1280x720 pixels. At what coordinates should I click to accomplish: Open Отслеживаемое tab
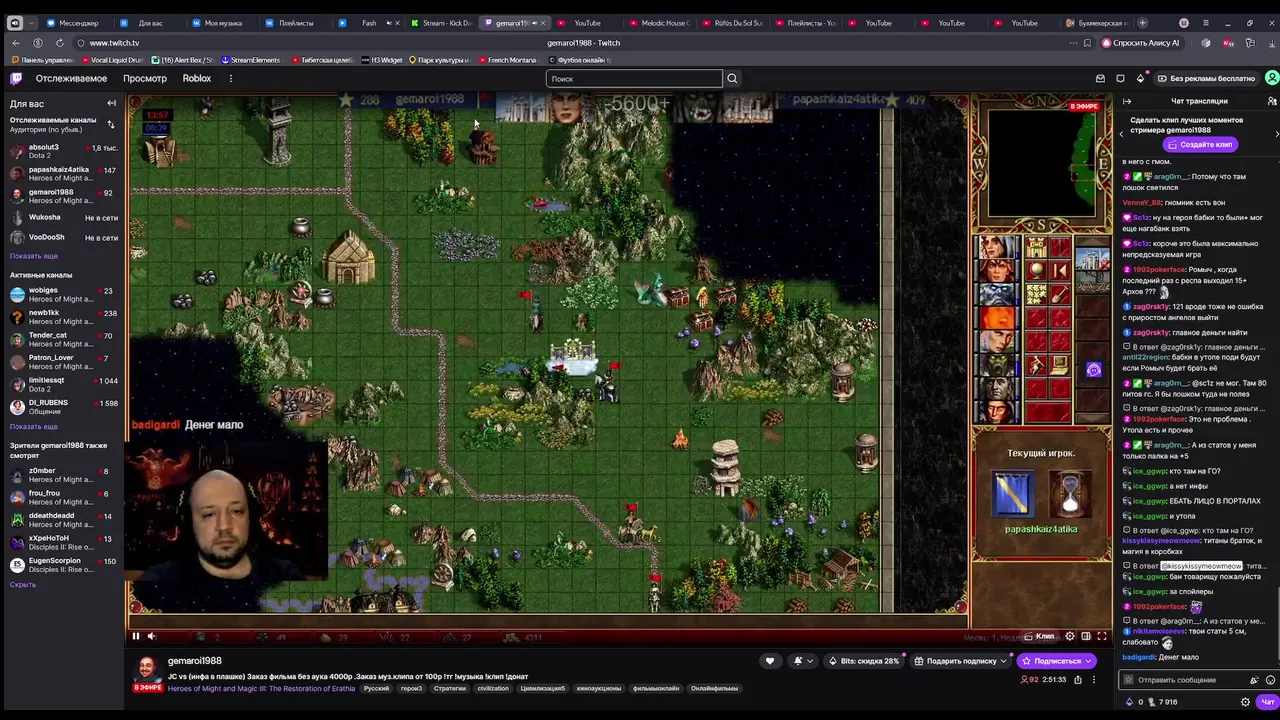pos(71,78)
